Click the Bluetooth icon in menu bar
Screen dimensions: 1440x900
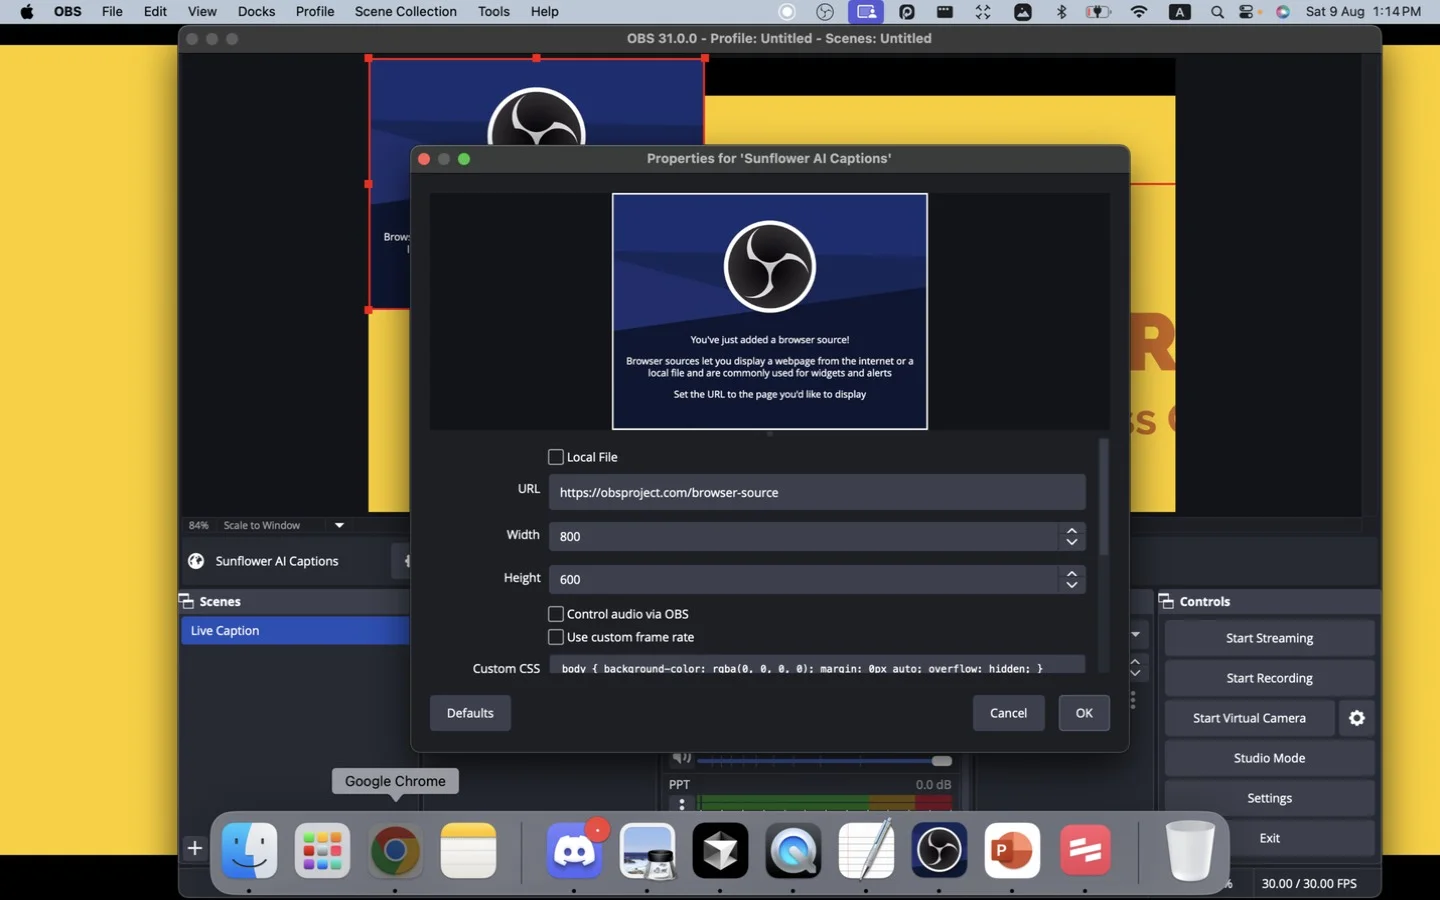coord(1062,12)
